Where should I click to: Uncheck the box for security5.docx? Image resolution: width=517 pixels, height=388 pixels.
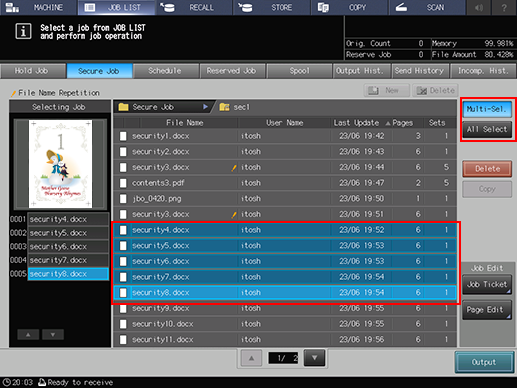123,246
